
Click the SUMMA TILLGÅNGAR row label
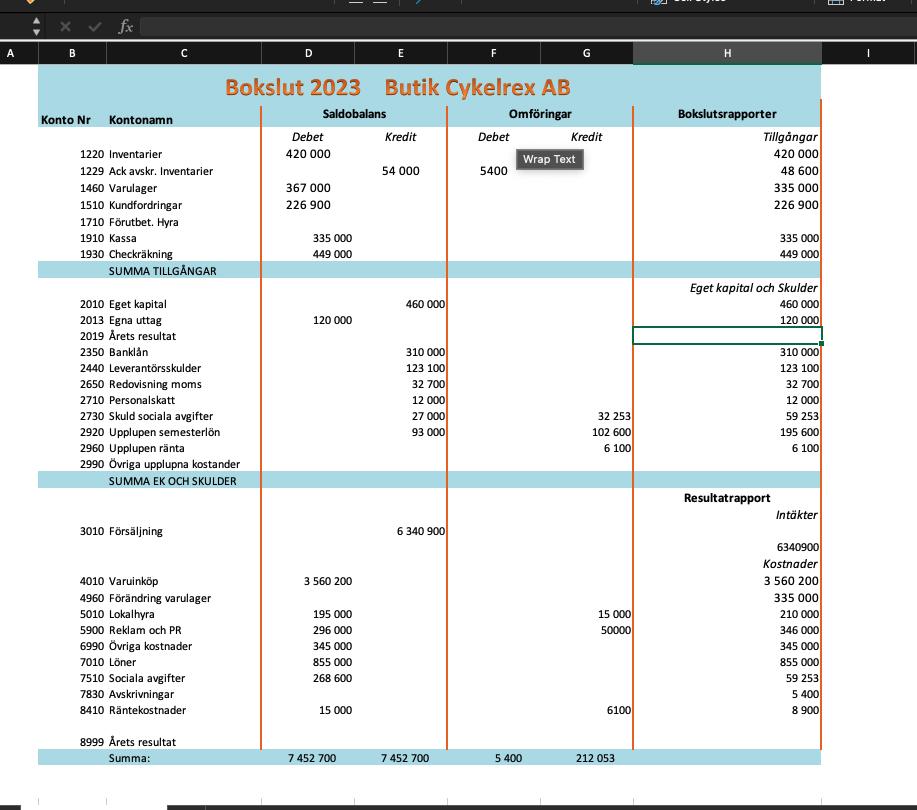coord(162,271)
